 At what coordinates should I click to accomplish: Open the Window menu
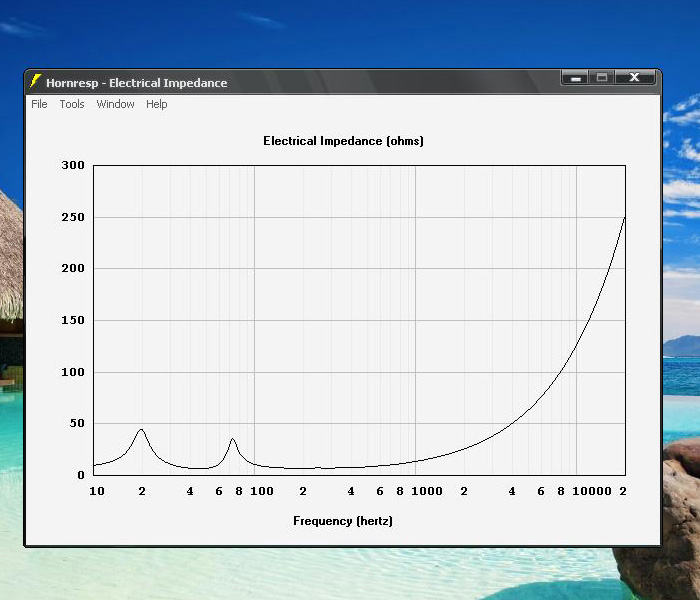pyautogui.click(x=115, y=104)
